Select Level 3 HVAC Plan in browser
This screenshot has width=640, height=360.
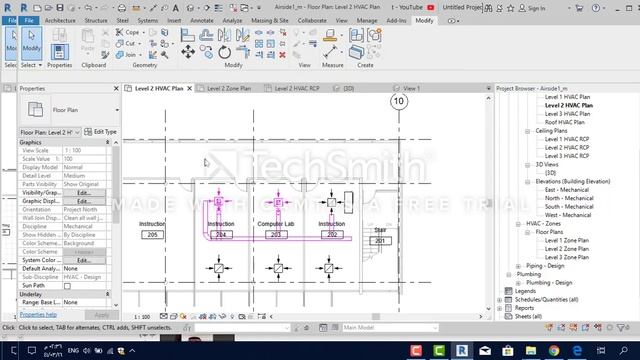coord(567,114)
